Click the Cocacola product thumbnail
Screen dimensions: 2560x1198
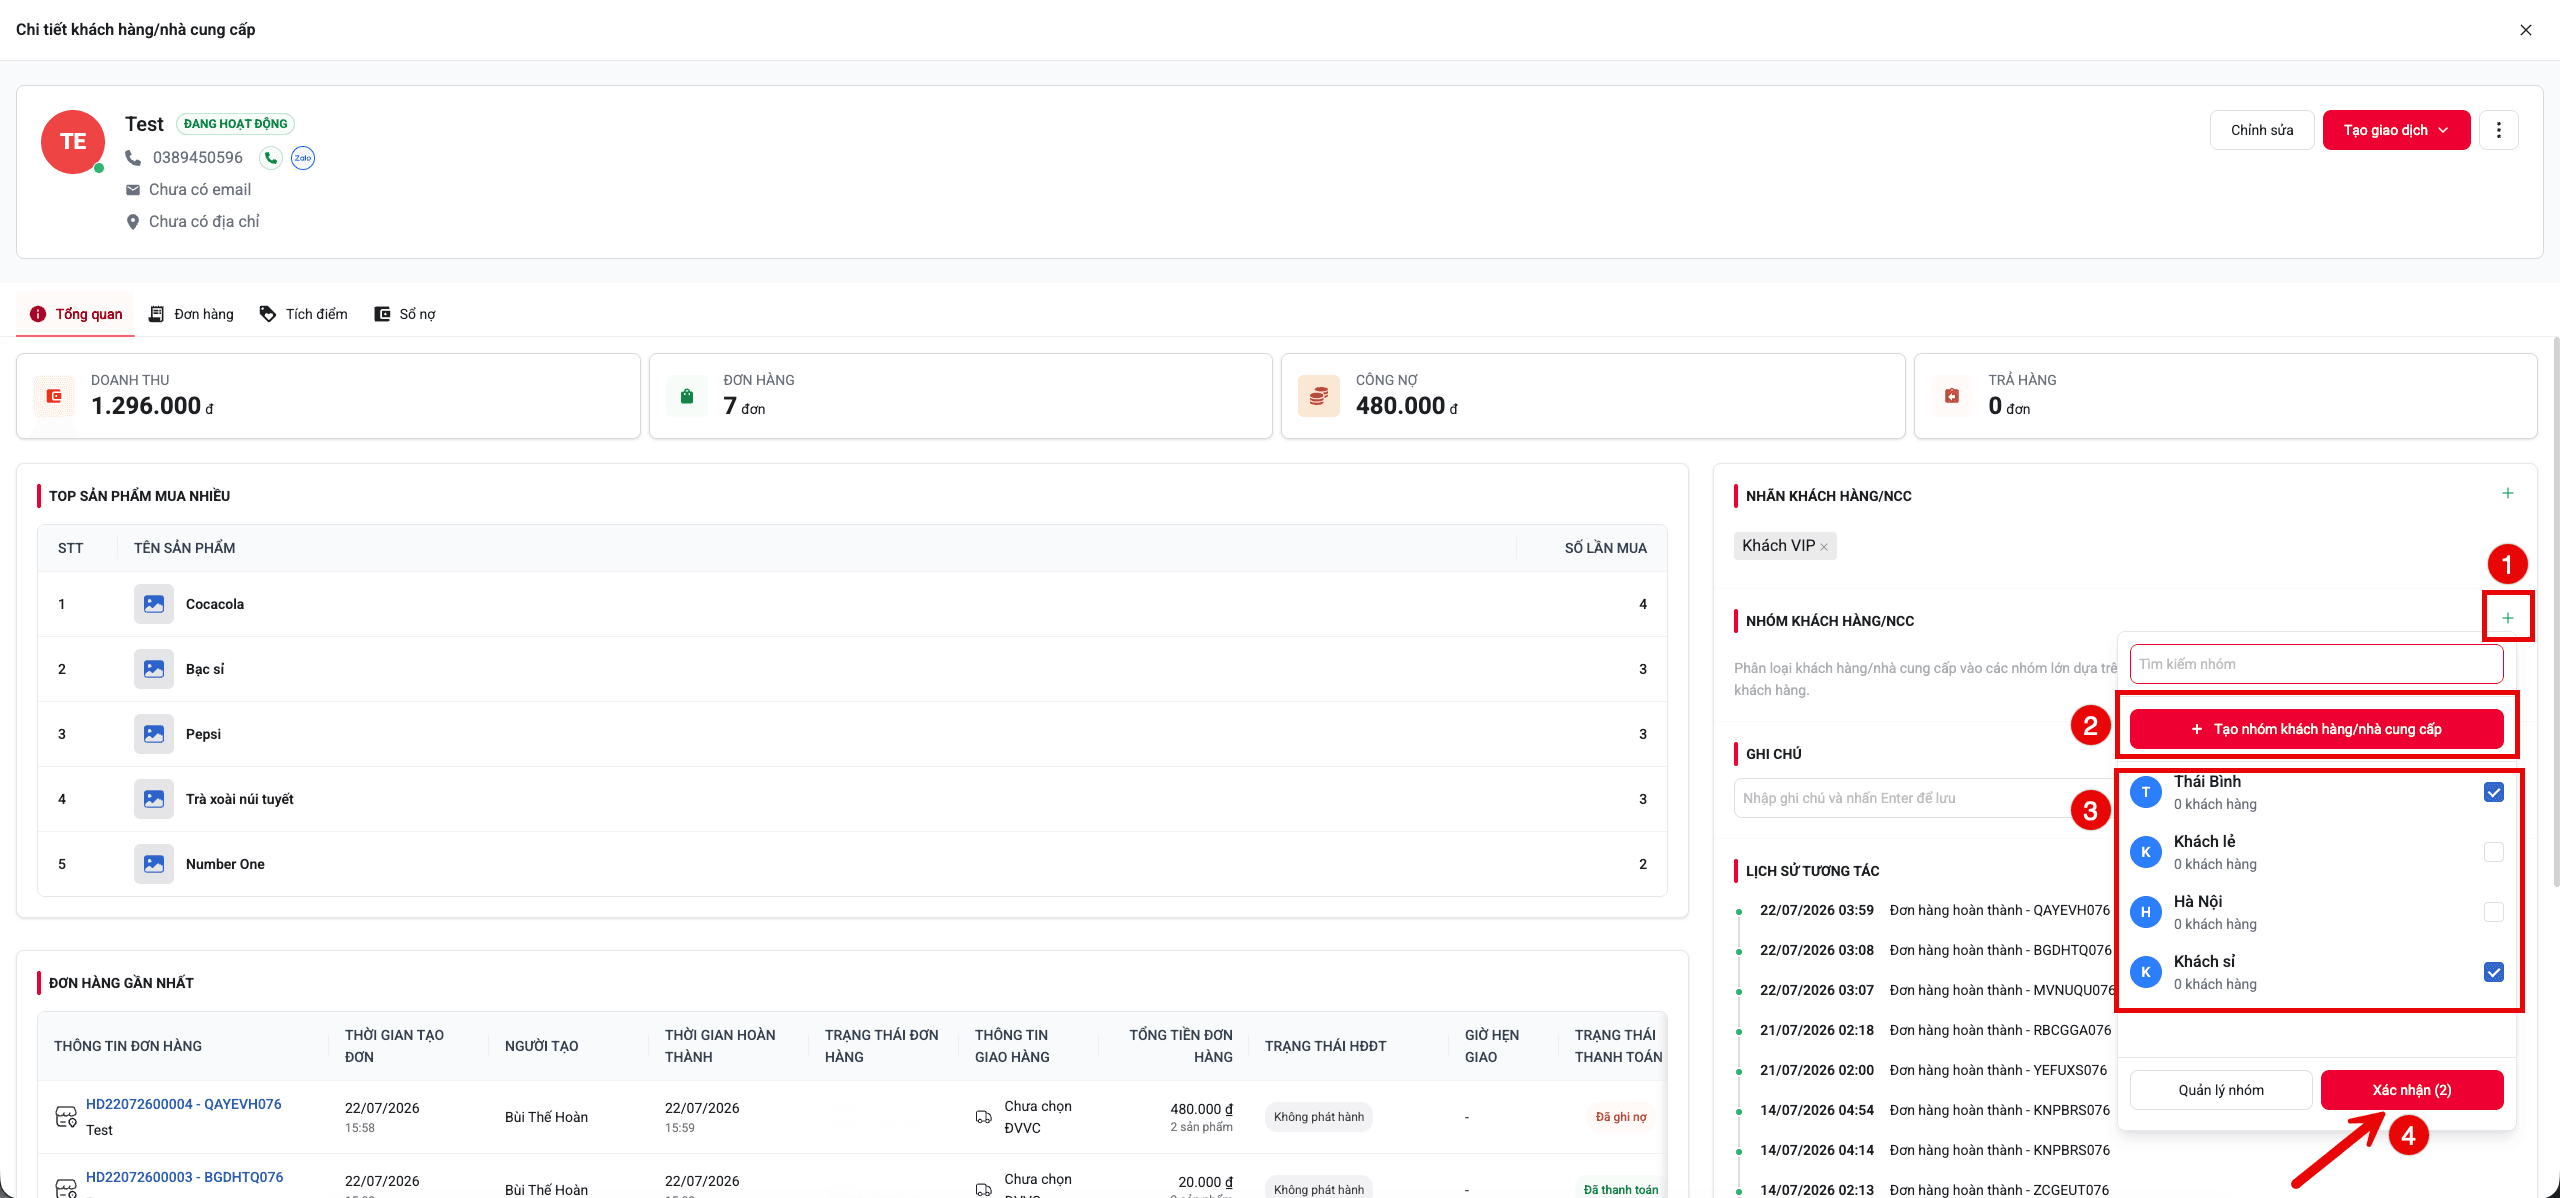(154, 604)
